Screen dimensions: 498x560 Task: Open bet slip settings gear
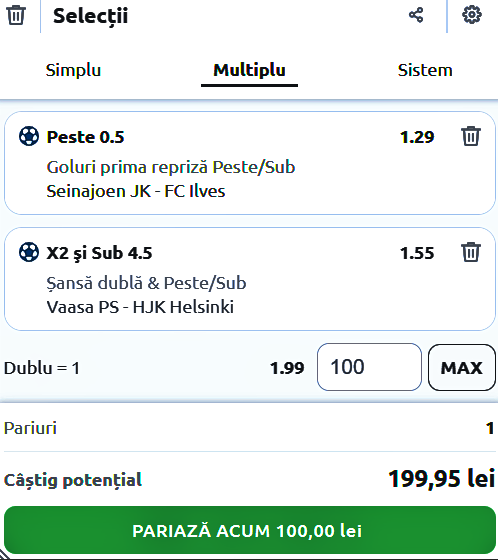pyautogui.click(x=472, y=15)
